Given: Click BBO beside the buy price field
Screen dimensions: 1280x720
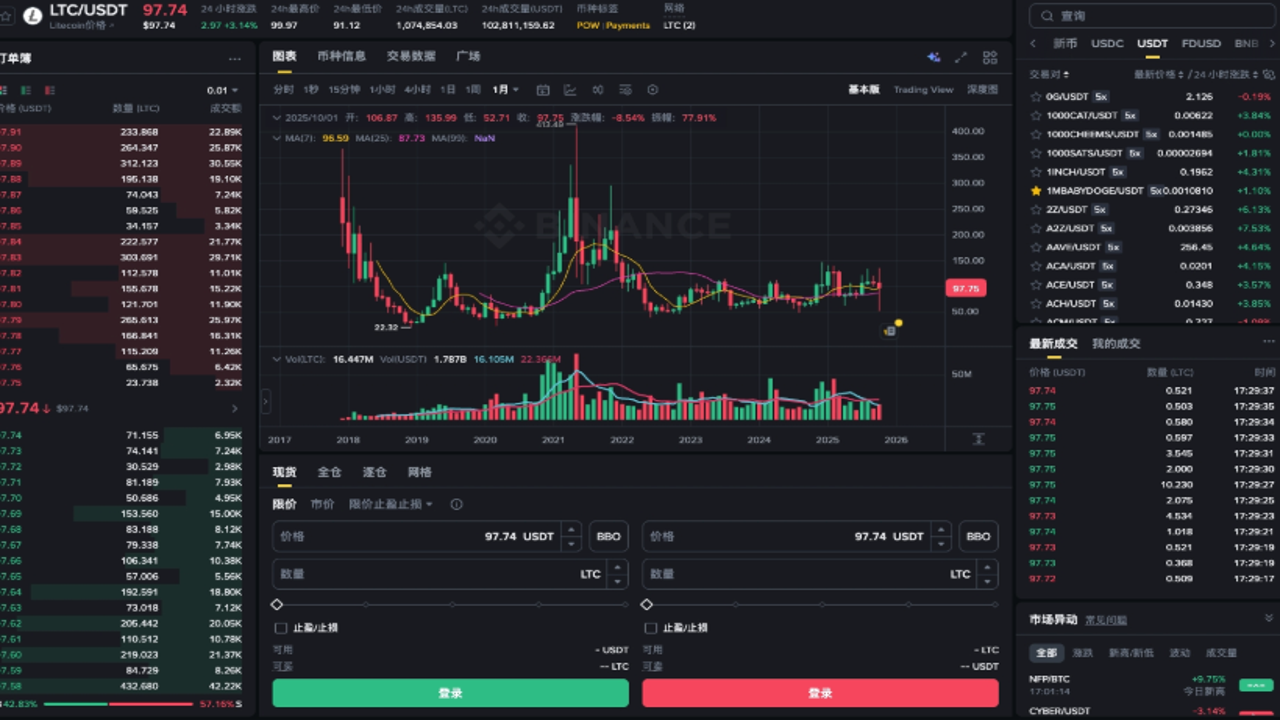Looking at the screenshot, I should [x=609, y=537].
